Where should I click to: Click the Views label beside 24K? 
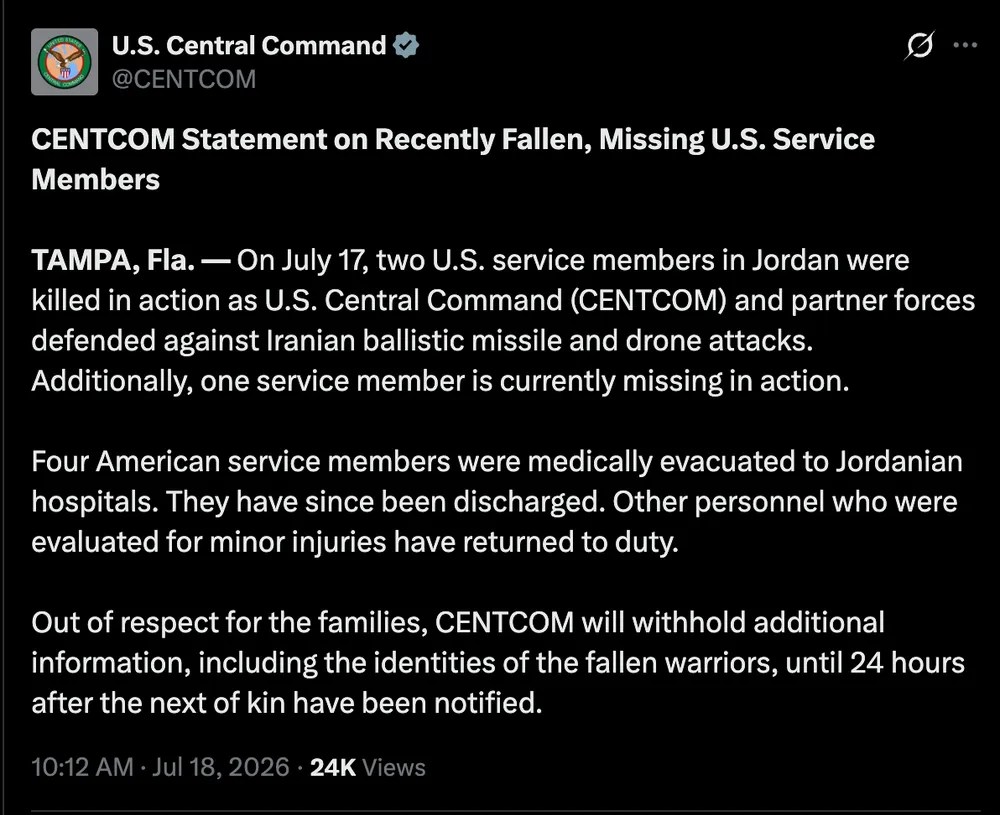point(393,767)
